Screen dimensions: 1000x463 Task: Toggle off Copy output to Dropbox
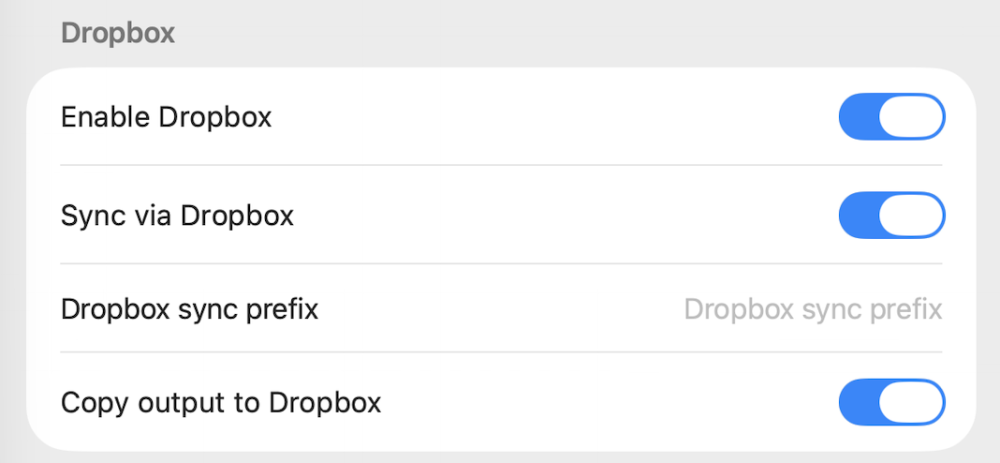891,402
